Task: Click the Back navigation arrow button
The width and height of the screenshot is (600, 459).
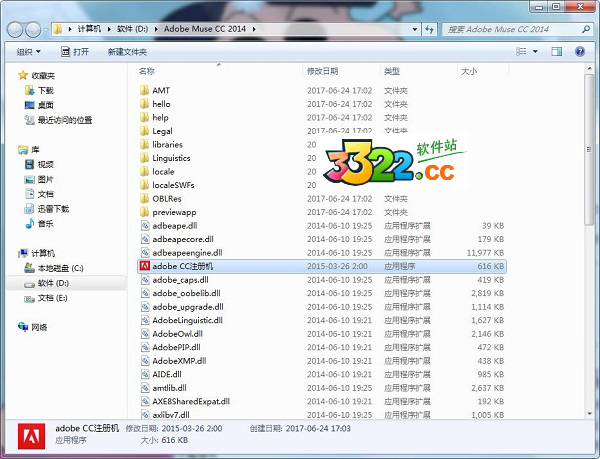Action: (x=15, y=29)
